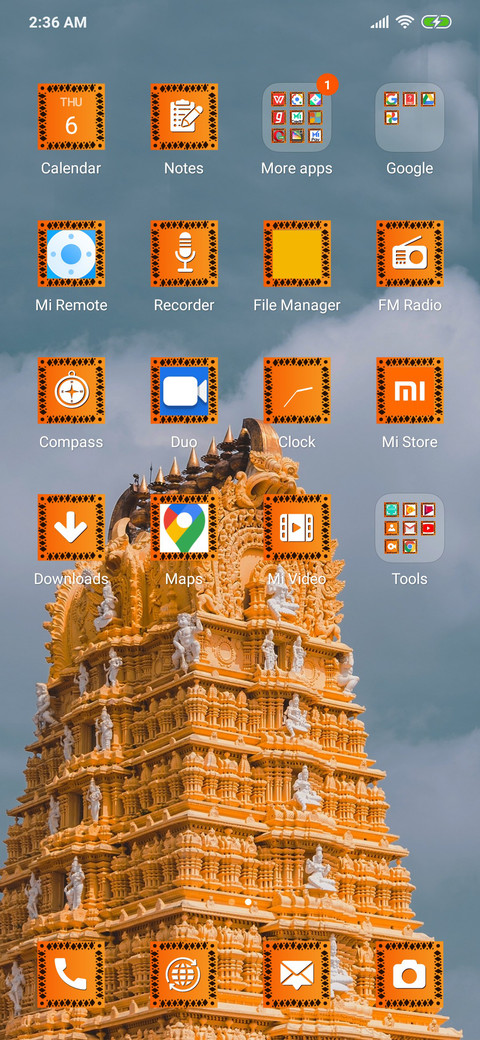This screenshot has width=480, height=1040.
Task: Tap the "Tools" folder label
Action: pos(409,579)
